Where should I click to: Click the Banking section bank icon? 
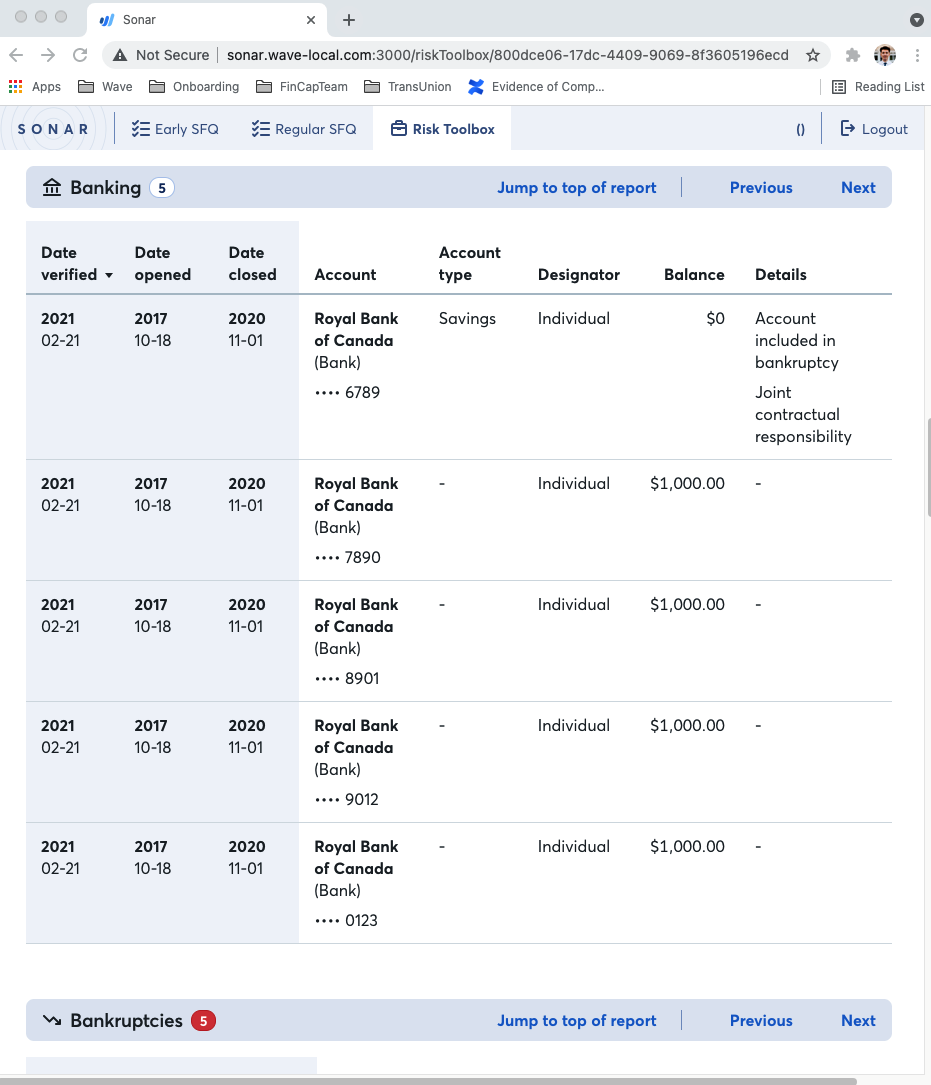coord(52,188)
